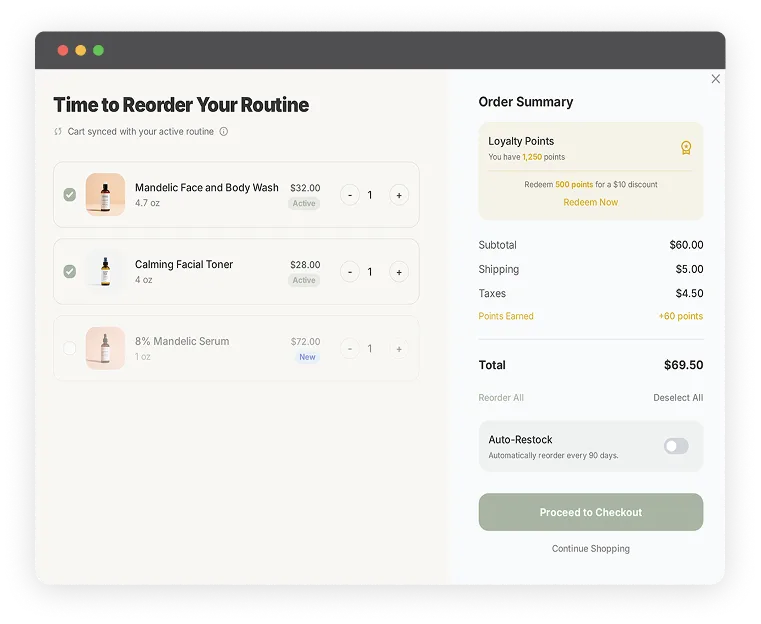
Task: Click the loyalty points medal icon
Action: pyautogui.click(x=686, y=148)
